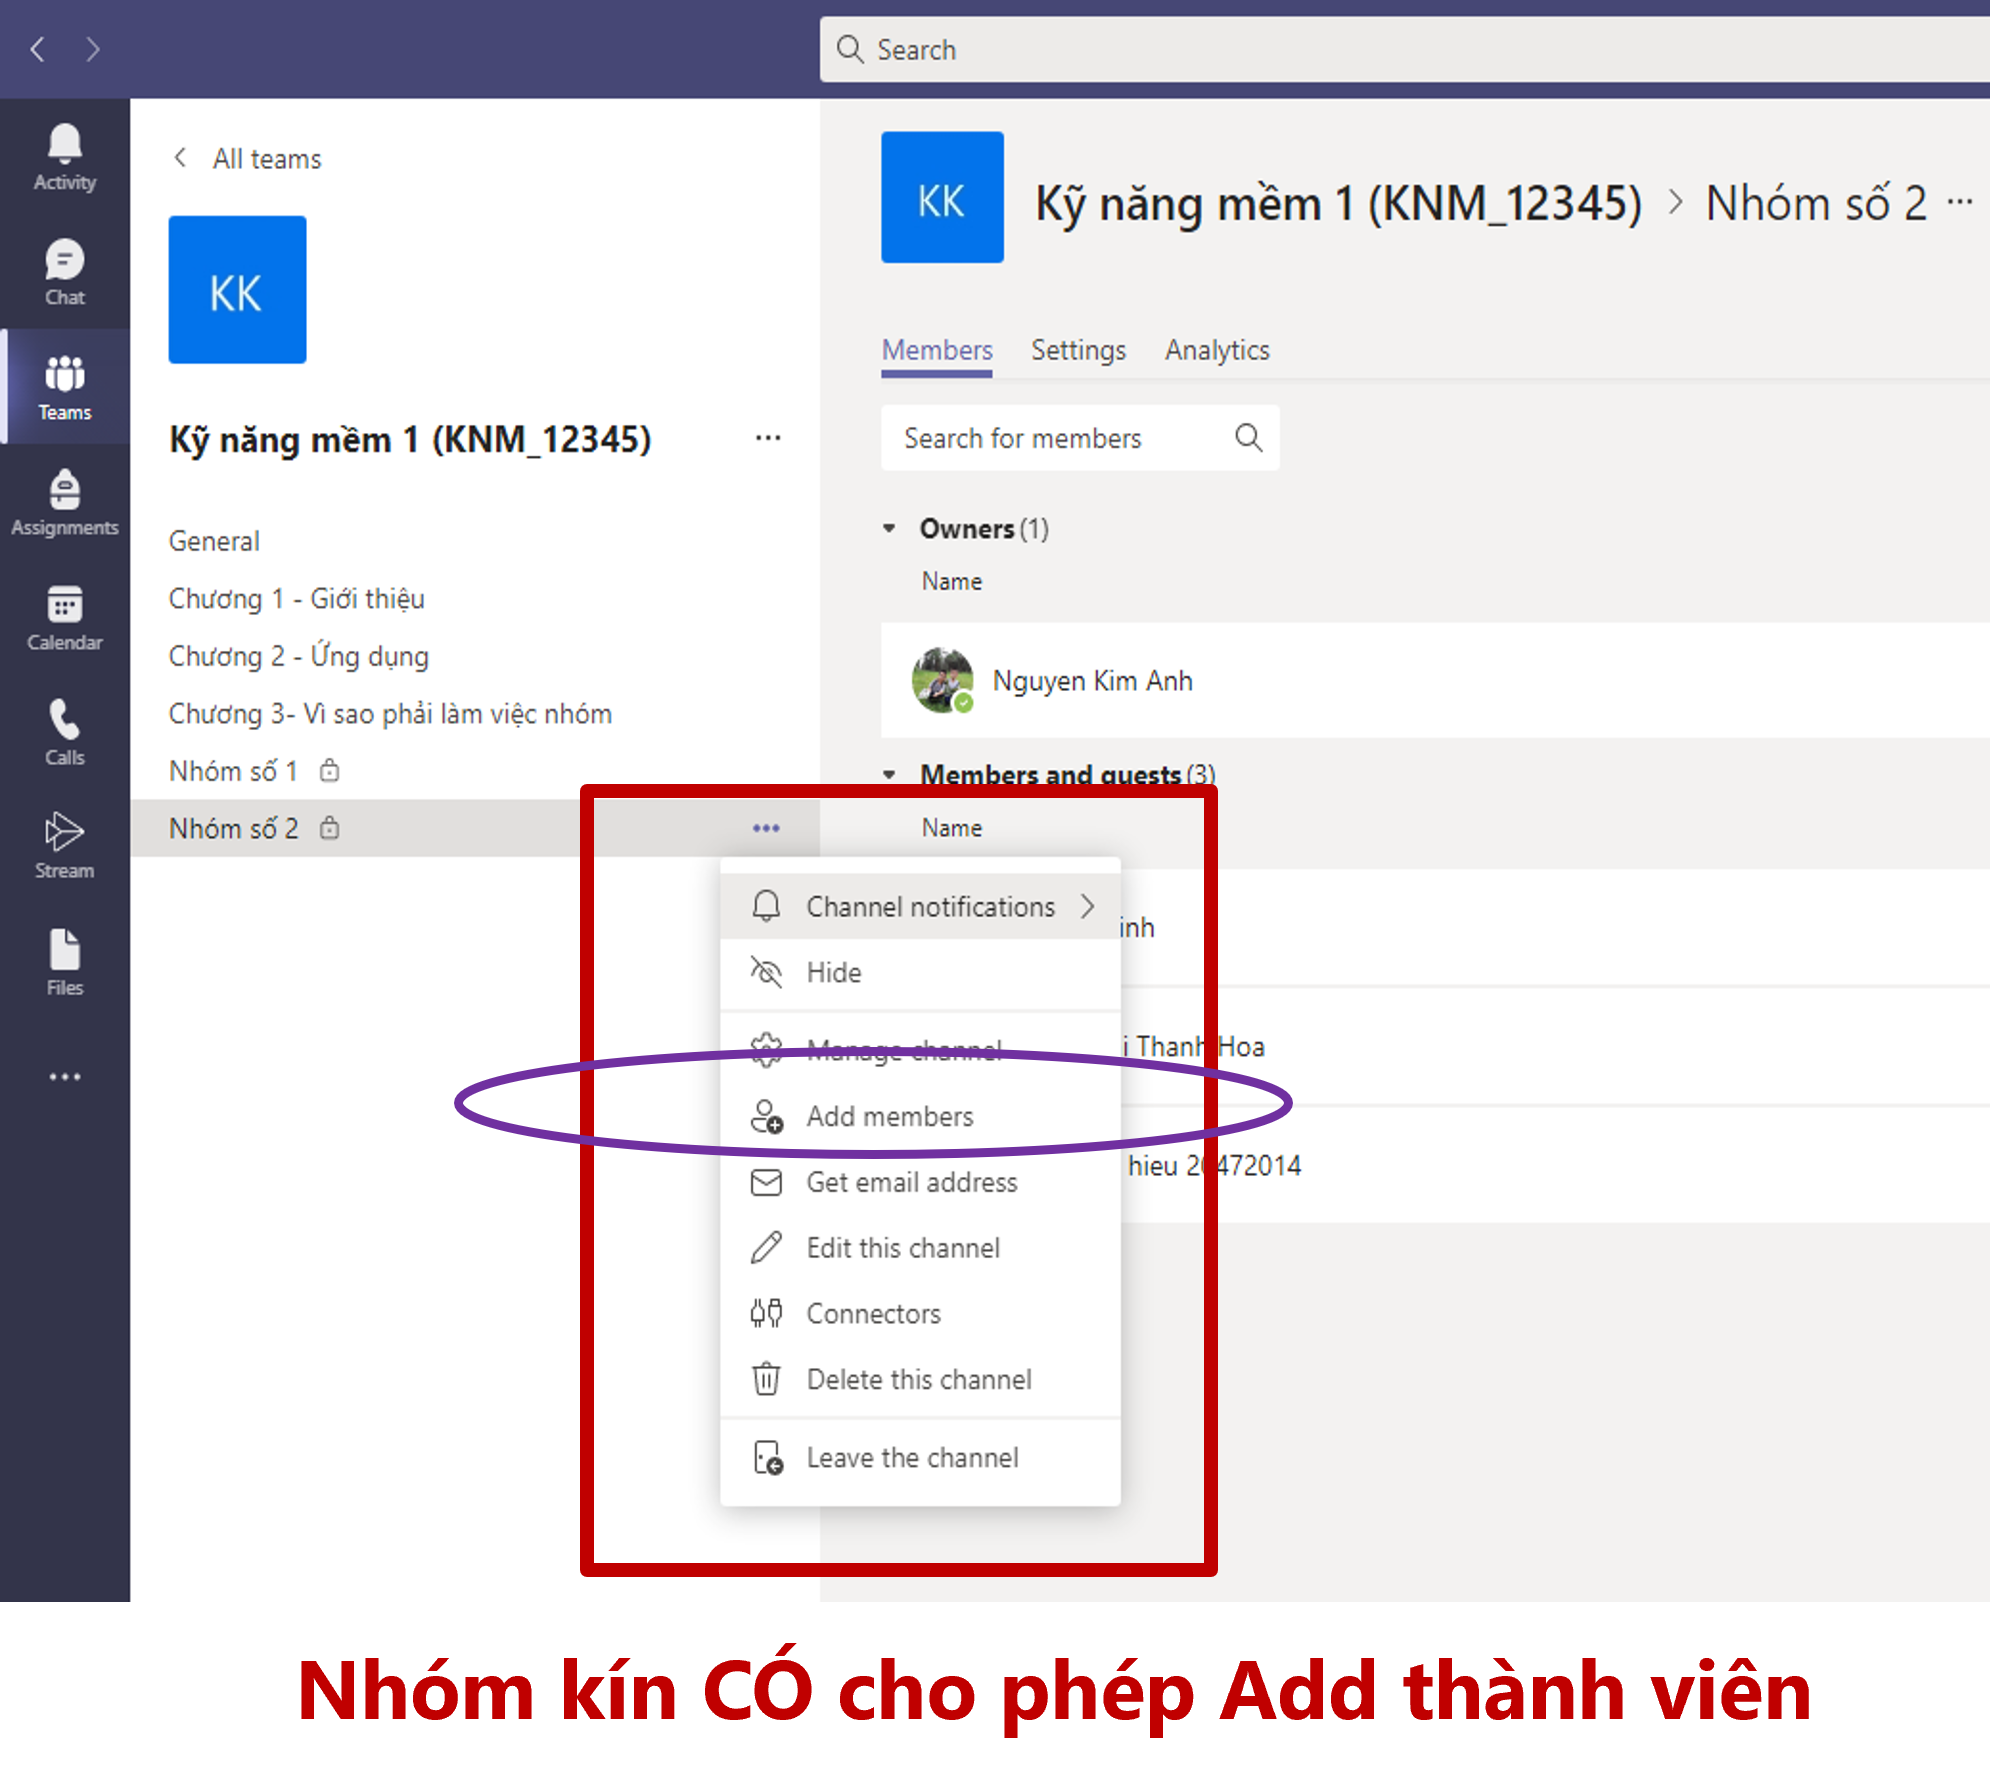Collapse the Members and guests section

tap(889, 774)
